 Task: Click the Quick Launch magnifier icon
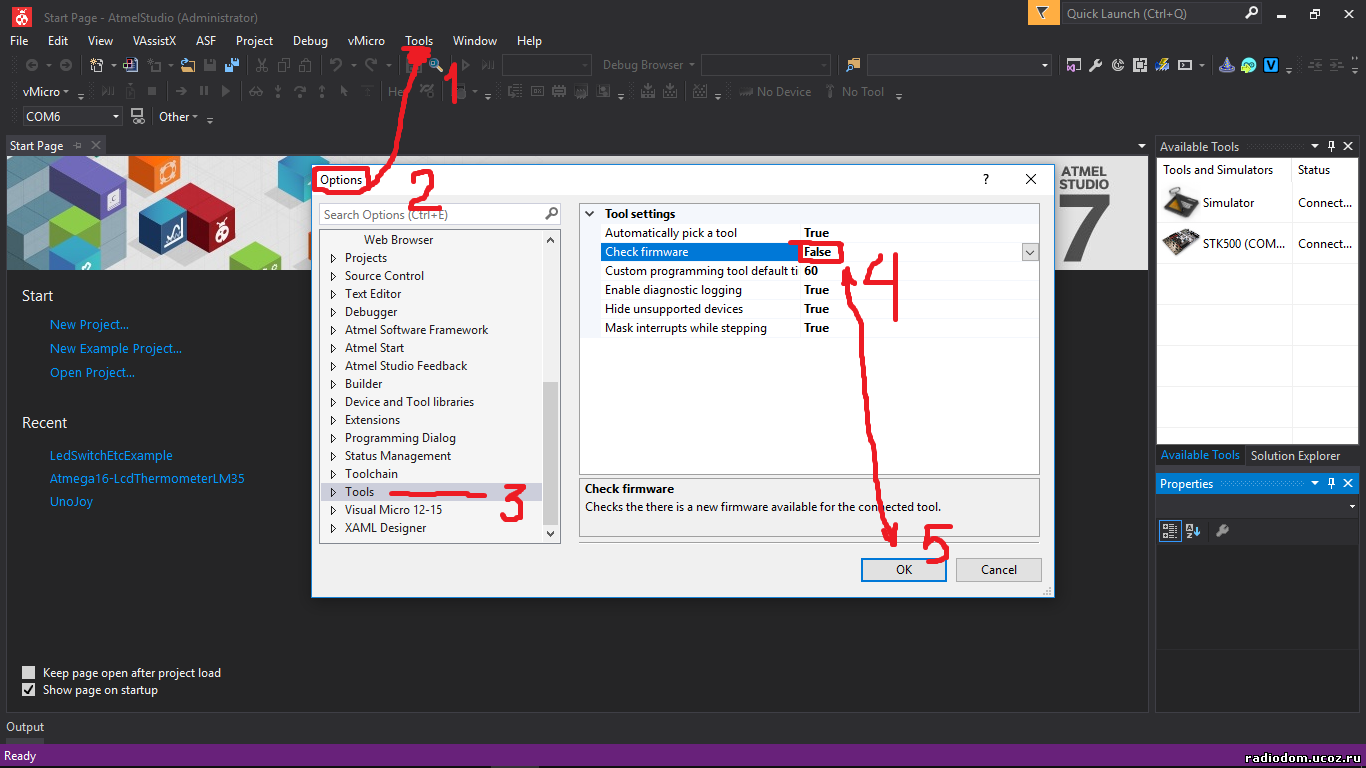click(x=1251, y=13)
